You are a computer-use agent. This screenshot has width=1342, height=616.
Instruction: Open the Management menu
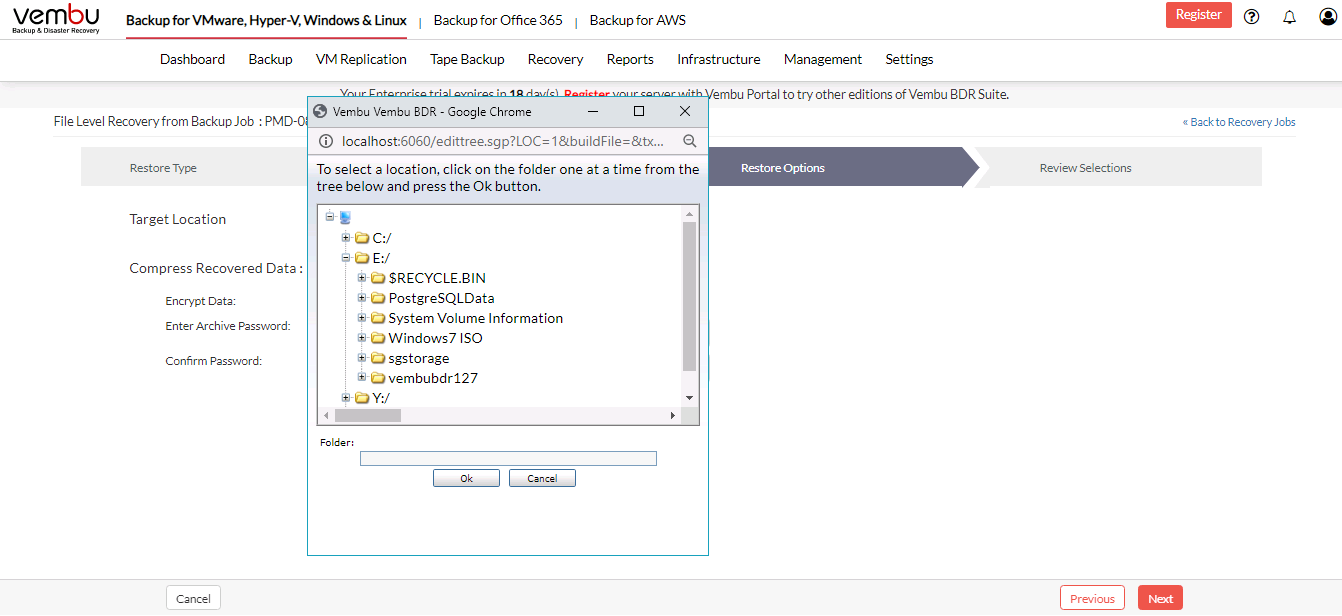(x=823, y=59)
